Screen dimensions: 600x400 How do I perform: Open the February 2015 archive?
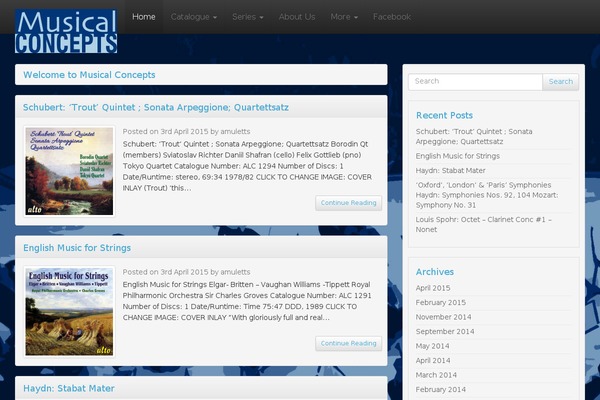point(441,302)
